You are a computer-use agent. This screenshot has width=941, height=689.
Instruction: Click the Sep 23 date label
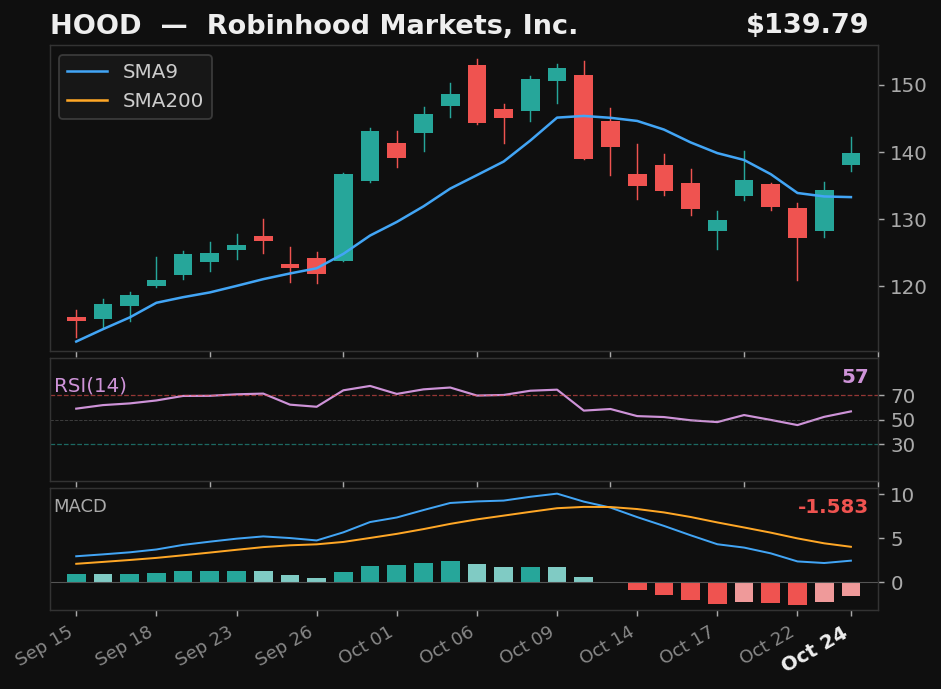[x=206, y=645]
